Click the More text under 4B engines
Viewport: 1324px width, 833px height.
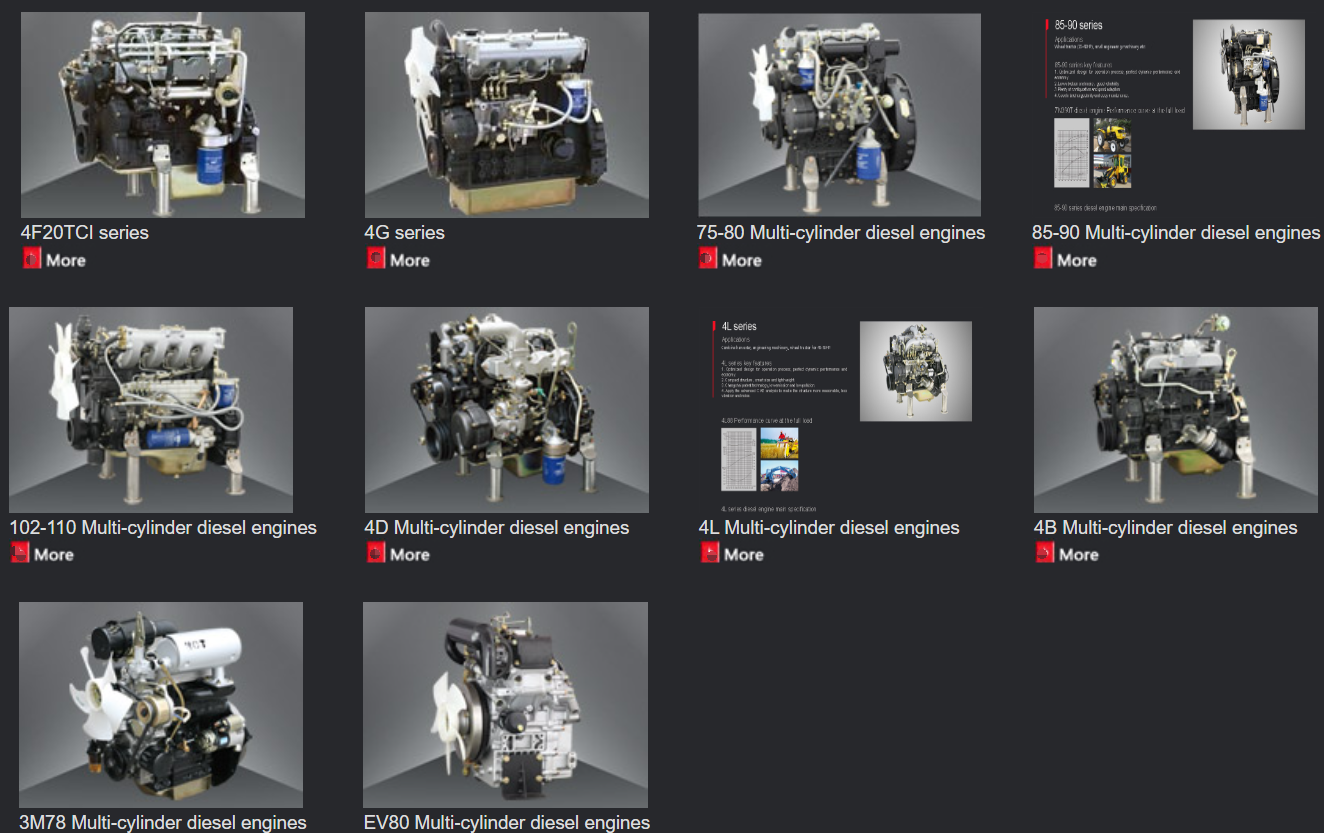point(1079,554)
